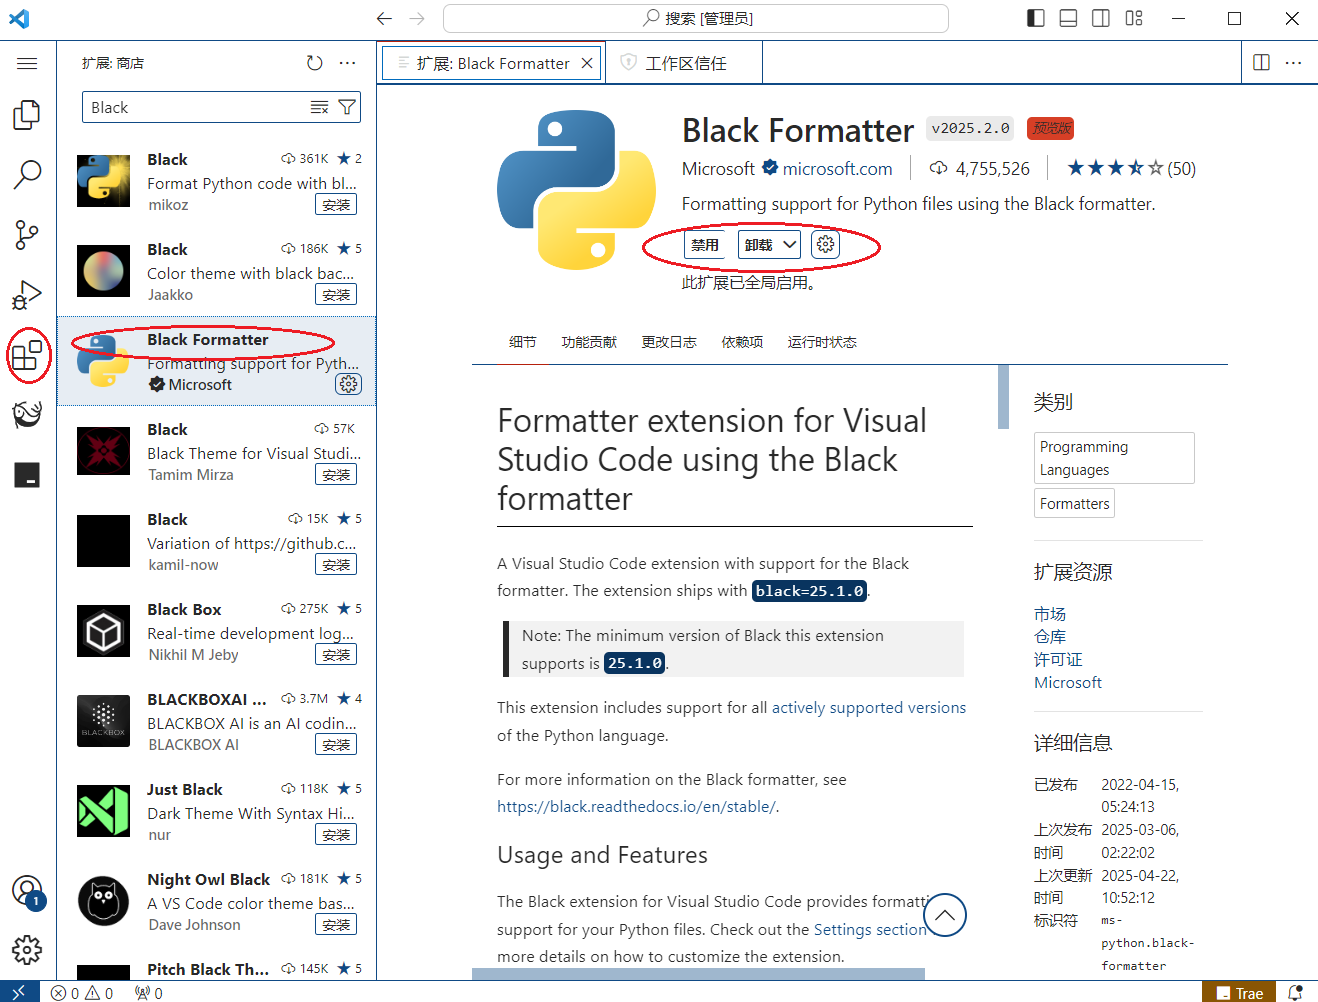Select the 更改日志 tab
The image size is (1318, 1002).
669,342
